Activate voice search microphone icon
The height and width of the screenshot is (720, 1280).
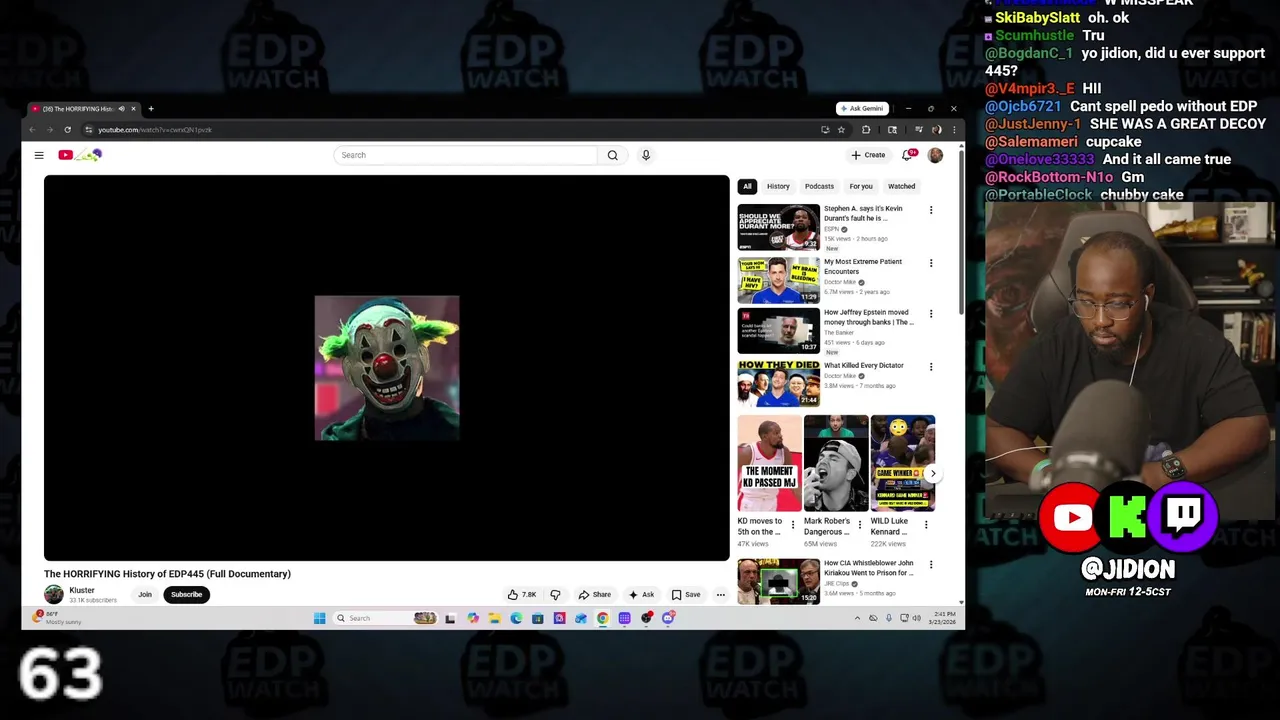(646, 155)
